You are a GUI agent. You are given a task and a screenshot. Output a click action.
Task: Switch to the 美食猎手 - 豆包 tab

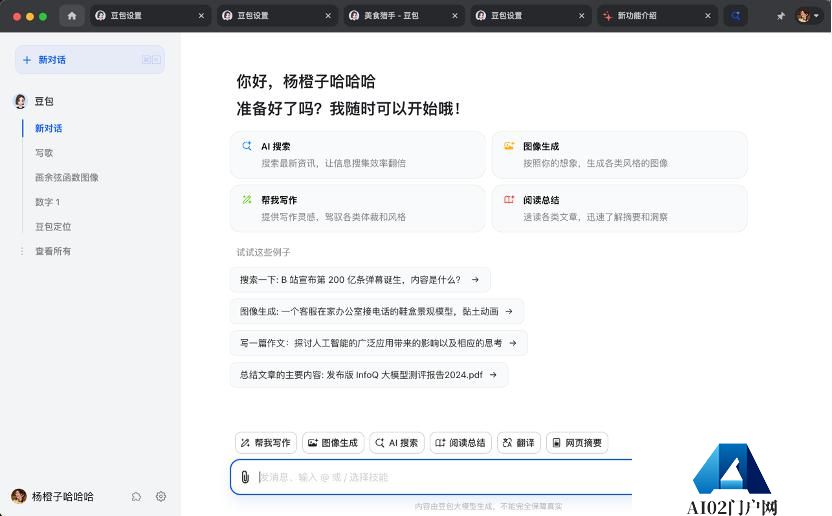point(404,16)
